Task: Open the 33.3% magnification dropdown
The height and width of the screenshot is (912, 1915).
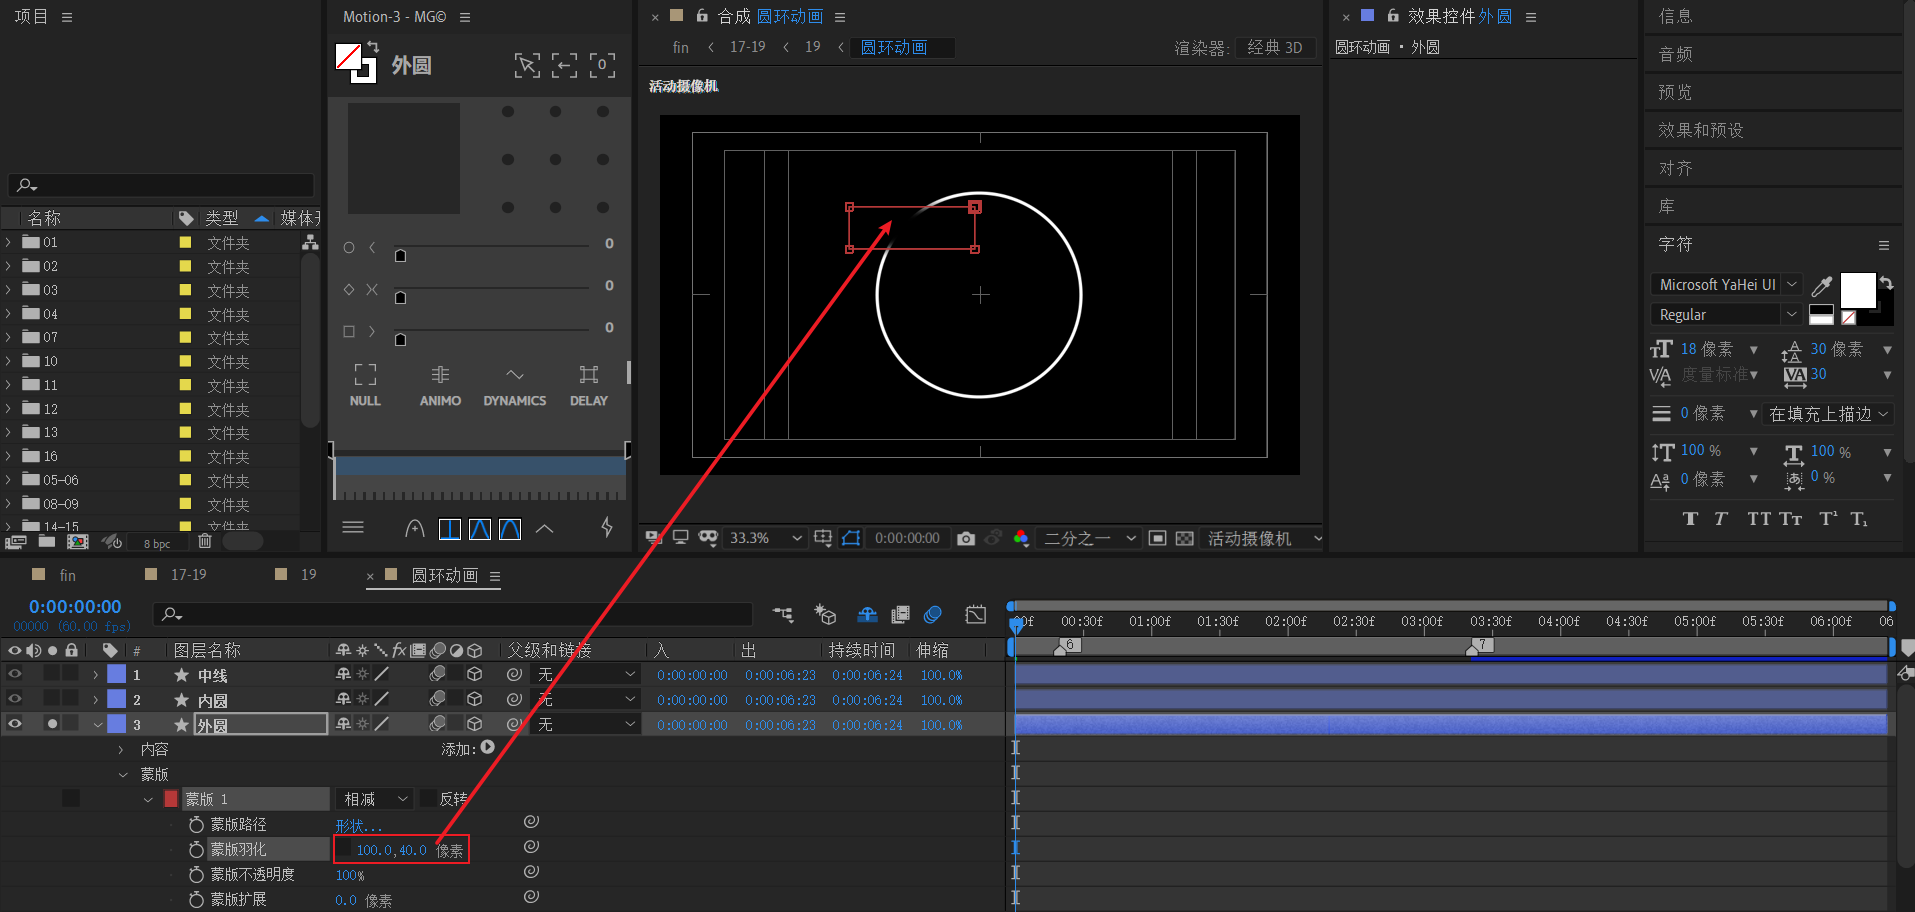Action: tap(766, 538)
